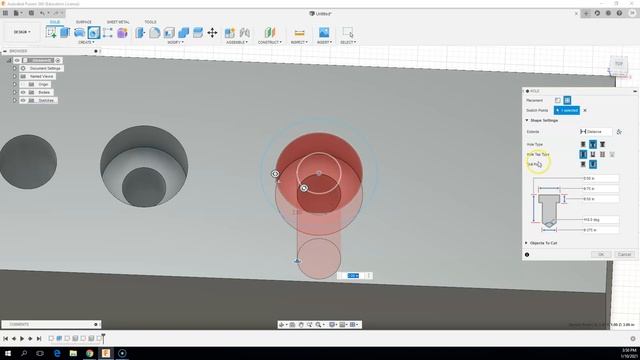Choose the Revolve tool in Create group
The image size is (640, 360).
click(79, 32)
